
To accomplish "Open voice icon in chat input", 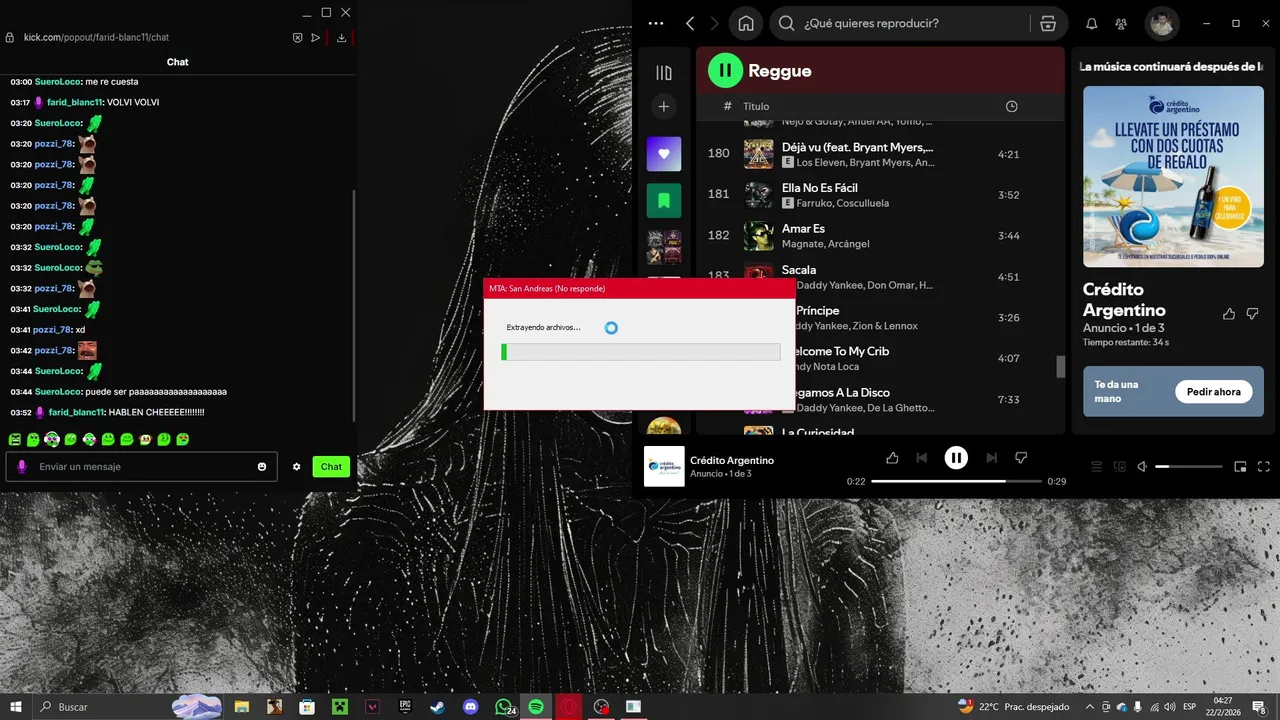I will pyautogui.click(x=22, y=467).
